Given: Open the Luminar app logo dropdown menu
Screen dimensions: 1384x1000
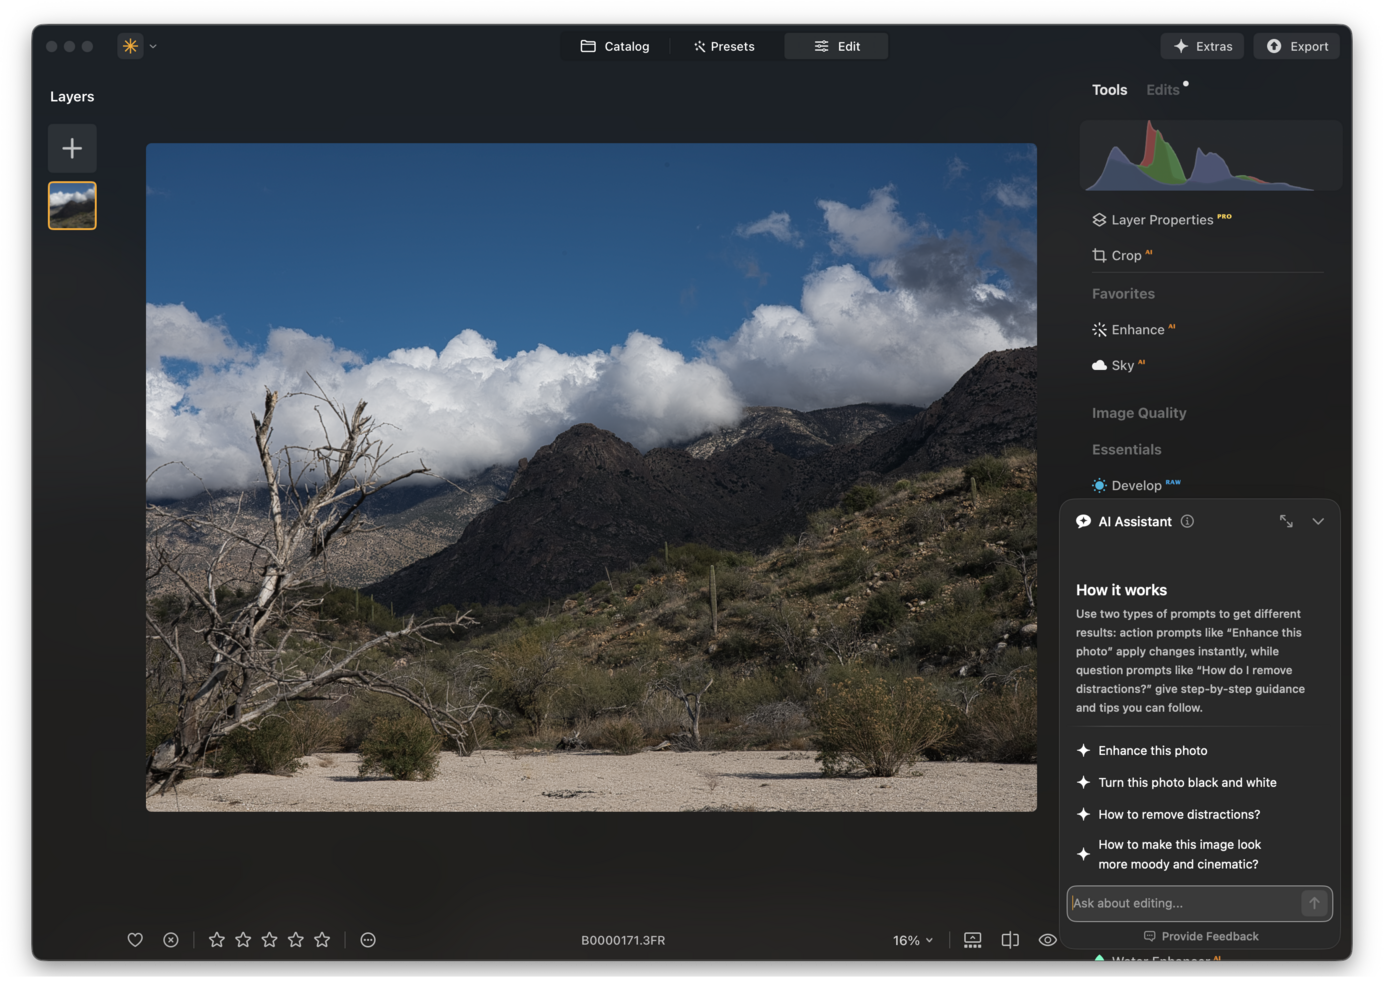Looking at the screenshot, I should (x=138, y=46).
